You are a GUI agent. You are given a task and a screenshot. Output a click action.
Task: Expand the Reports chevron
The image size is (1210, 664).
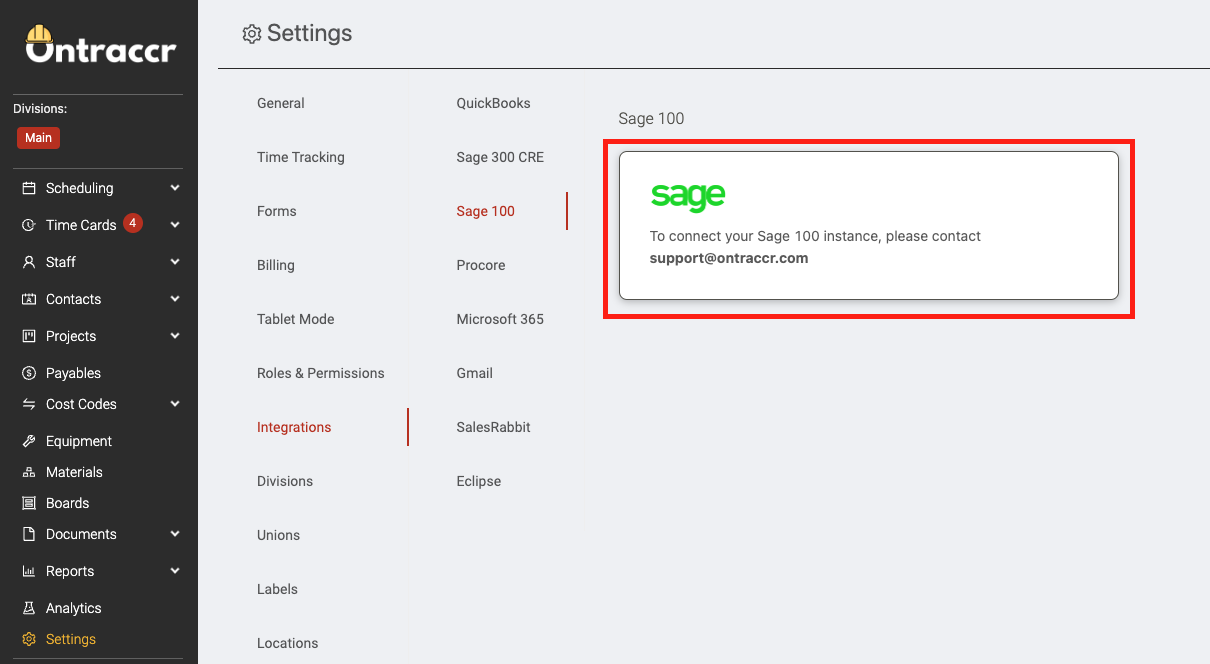[175, 571]
